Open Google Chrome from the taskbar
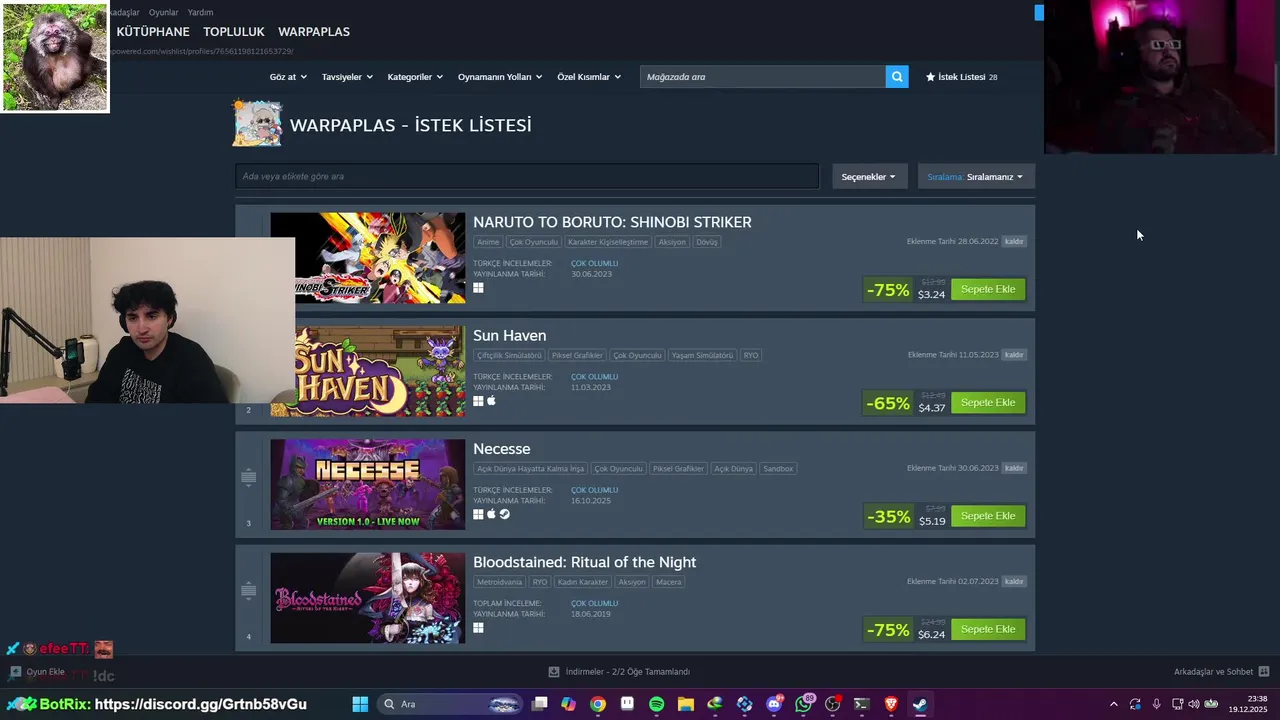This screenshot has width=1280, height=720. coord(597,704)
